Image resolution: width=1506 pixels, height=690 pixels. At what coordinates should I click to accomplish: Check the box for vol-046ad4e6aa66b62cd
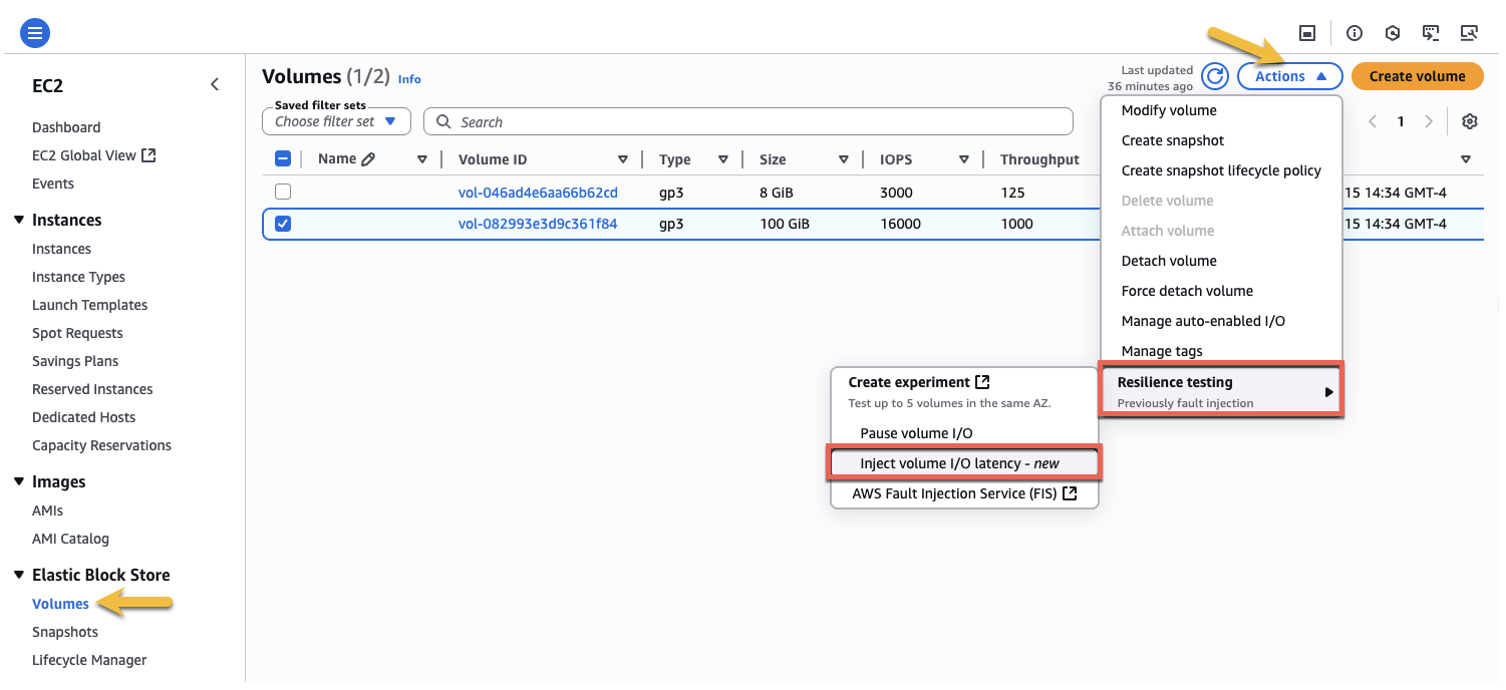pyautogui.click(x=283, y=191)
